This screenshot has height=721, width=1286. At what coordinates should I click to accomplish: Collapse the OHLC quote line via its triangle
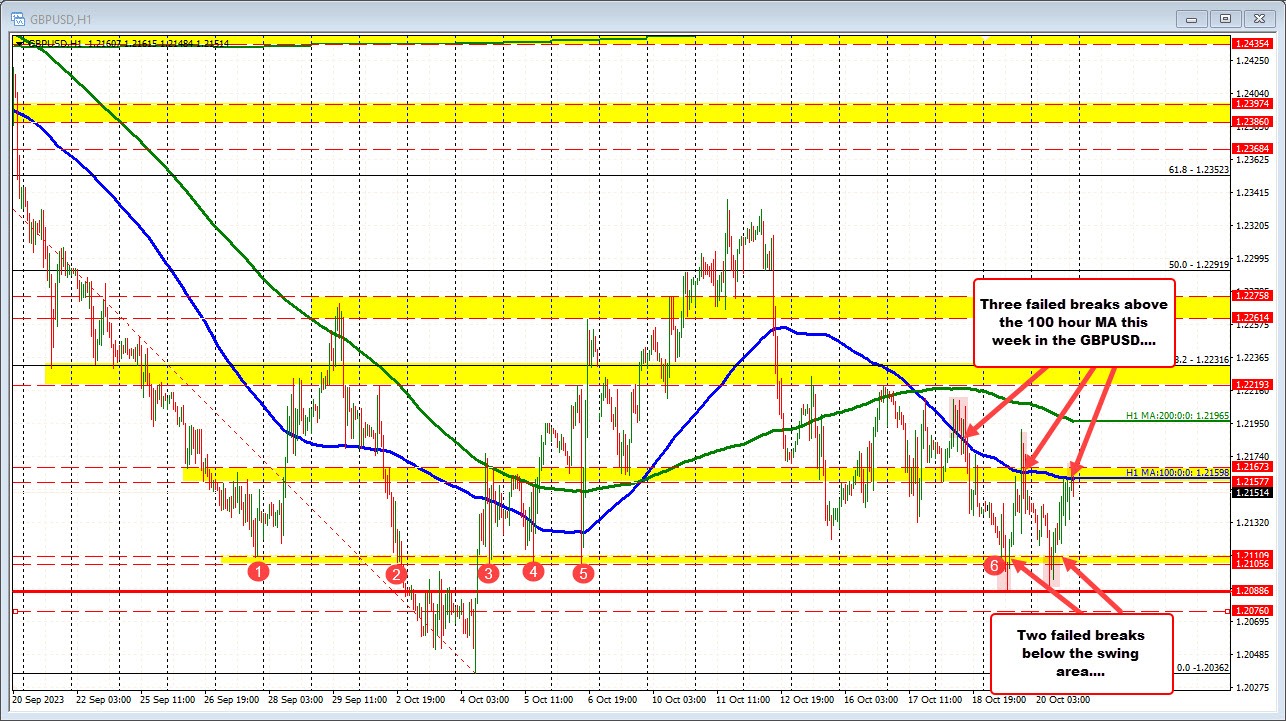tap(17, 41)
